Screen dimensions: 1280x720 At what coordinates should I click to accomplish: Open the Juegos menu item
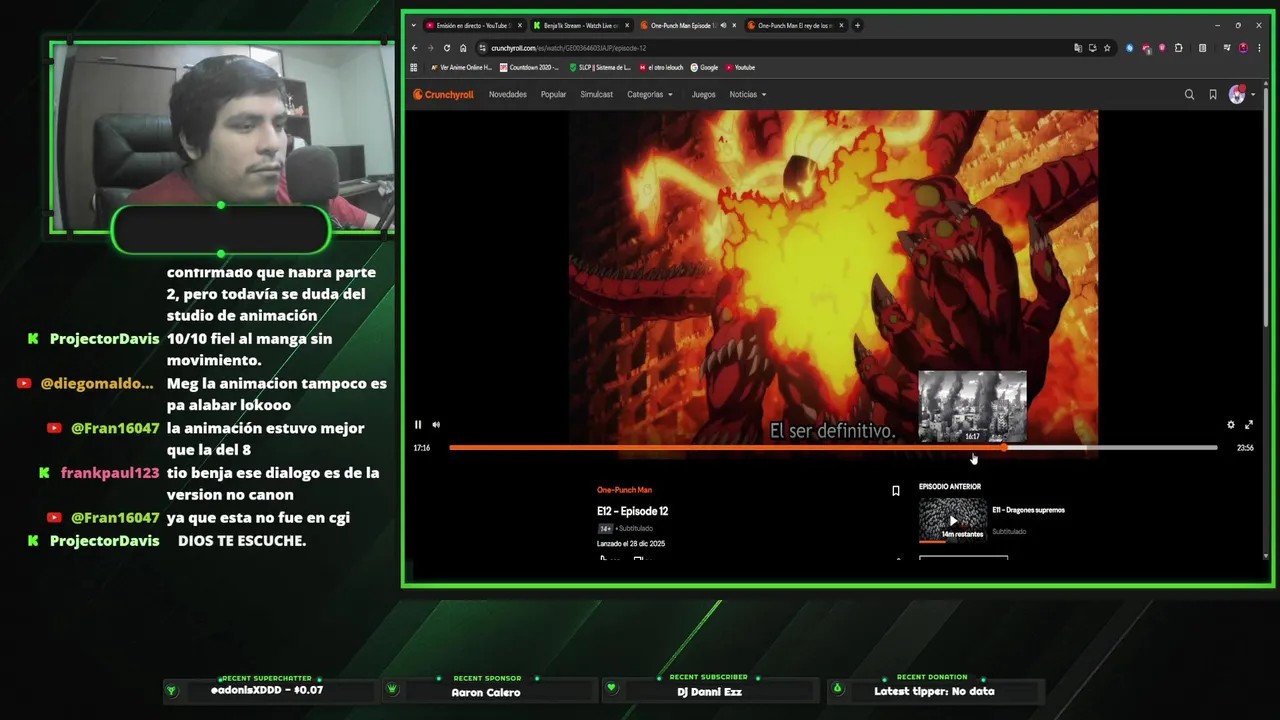click(x=704, y=95)
